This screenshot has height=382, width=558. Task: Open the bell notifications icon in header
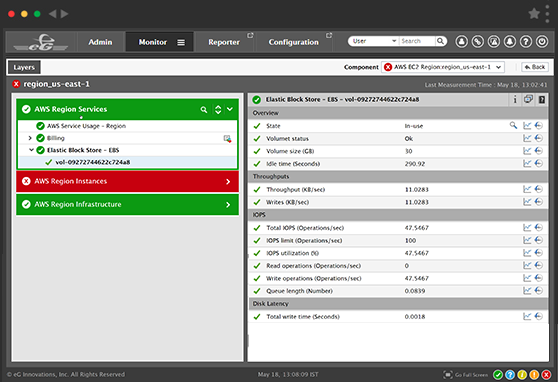pos(510,42)
